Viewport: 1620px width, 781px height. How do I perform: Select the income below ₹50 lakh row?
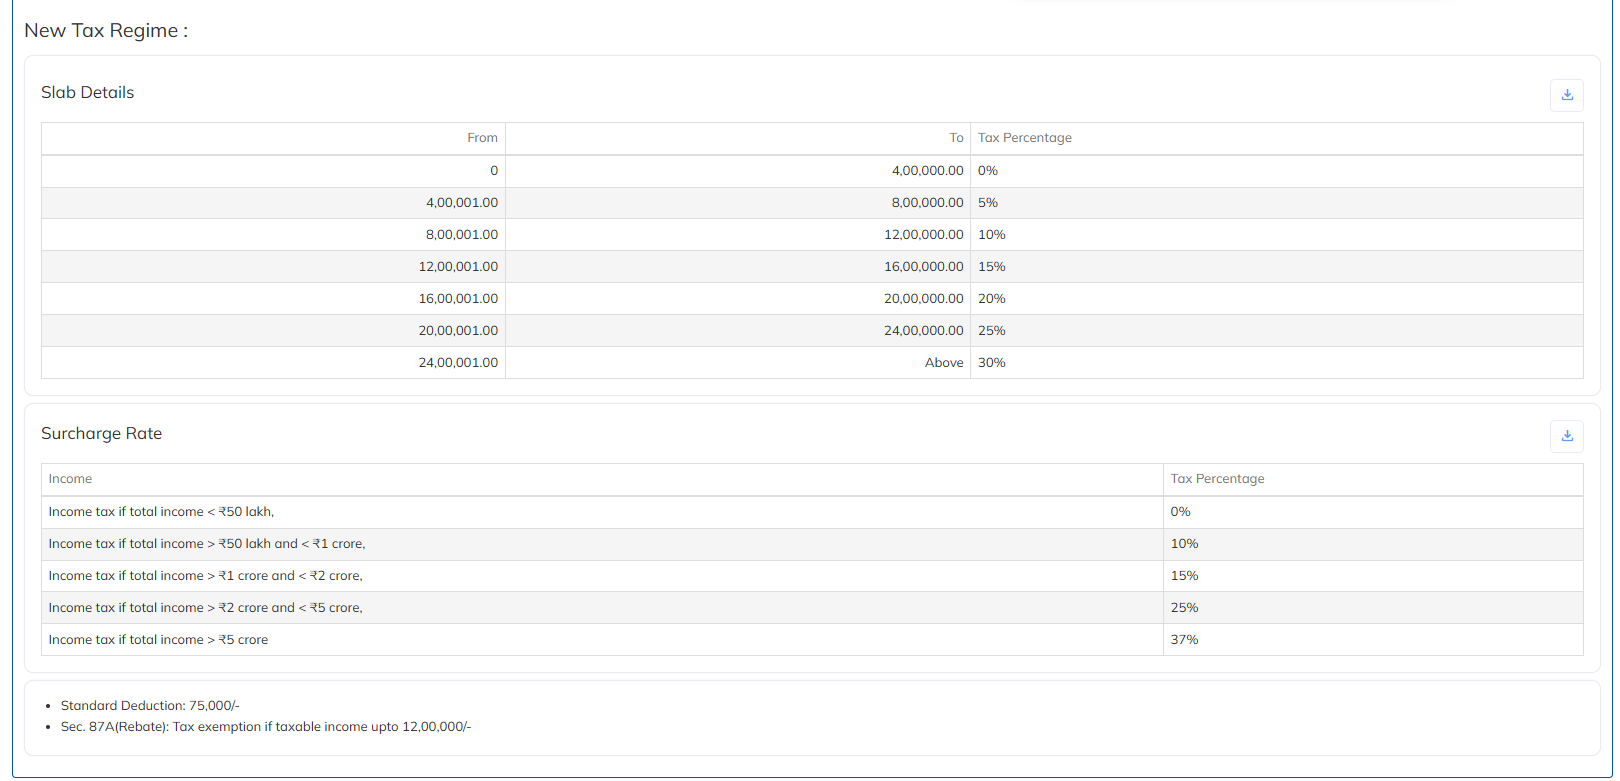click(x=161, y=512)
